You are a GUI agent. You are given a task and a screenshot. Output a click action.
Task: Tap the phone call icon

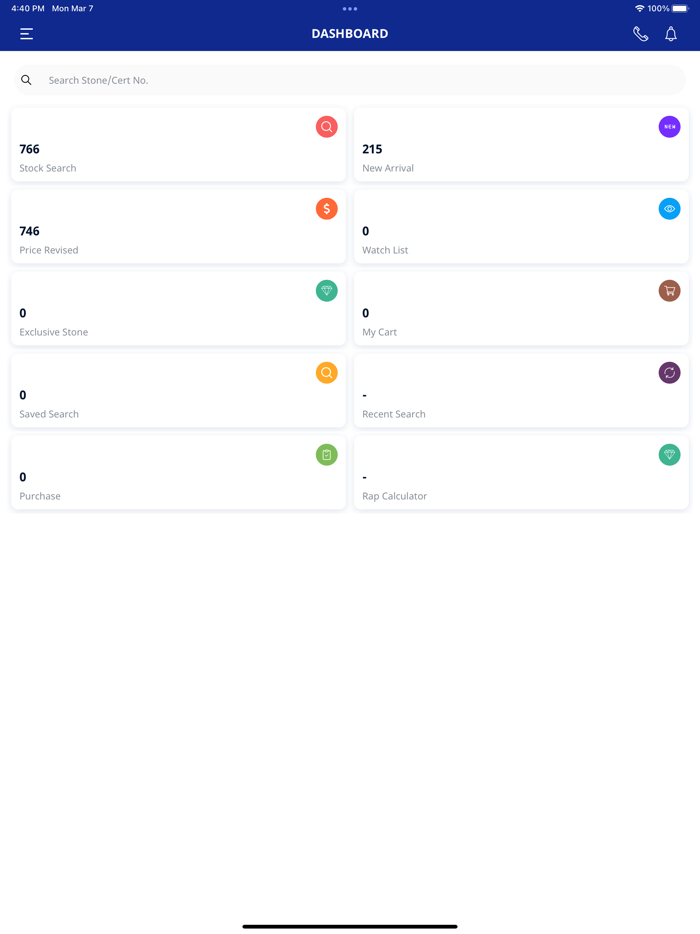pos(641,34)
